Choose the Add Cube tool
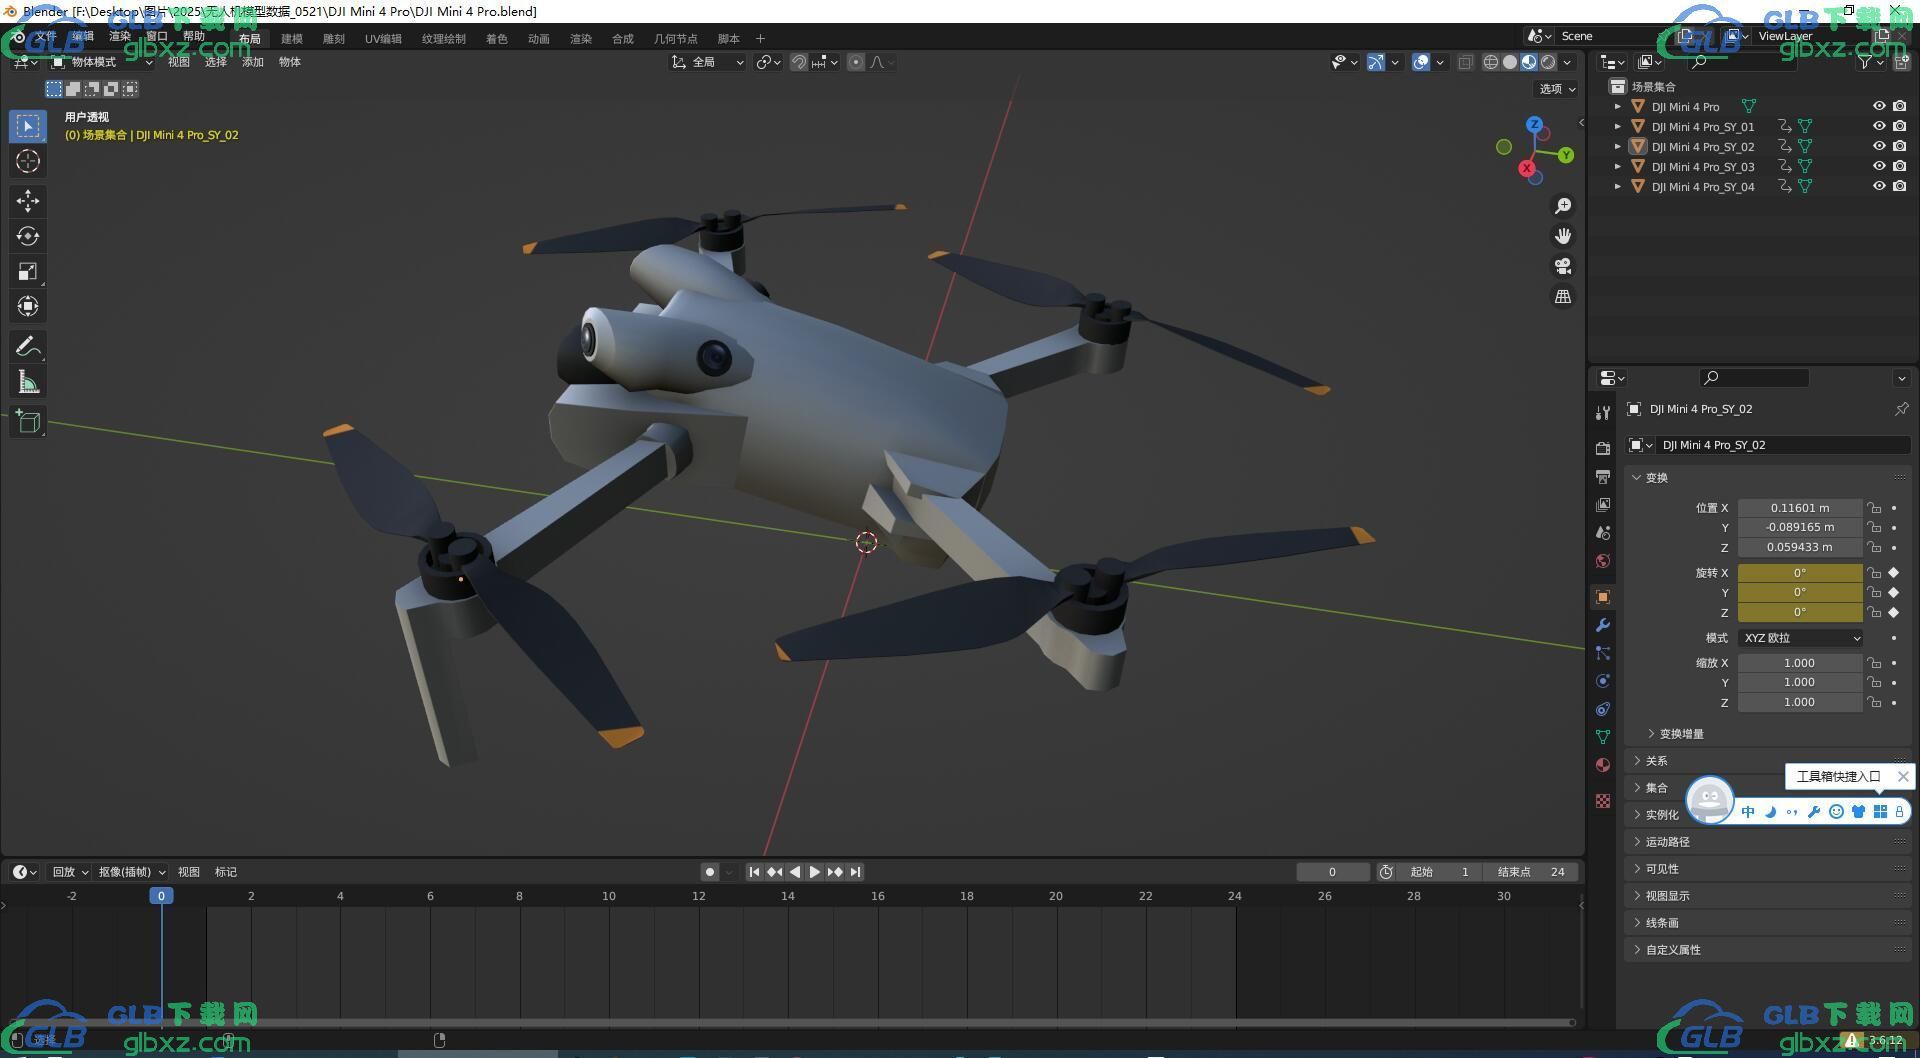Viewport: 1920px width, 1058px height. (x=28, y=422)
